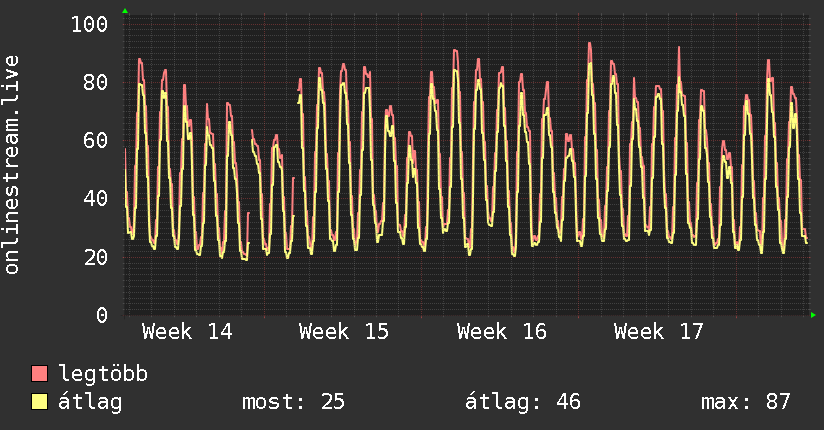Screen dimensions: 824x430
Task: Click the 'Week 16' axis label
Action: (501, 332)
